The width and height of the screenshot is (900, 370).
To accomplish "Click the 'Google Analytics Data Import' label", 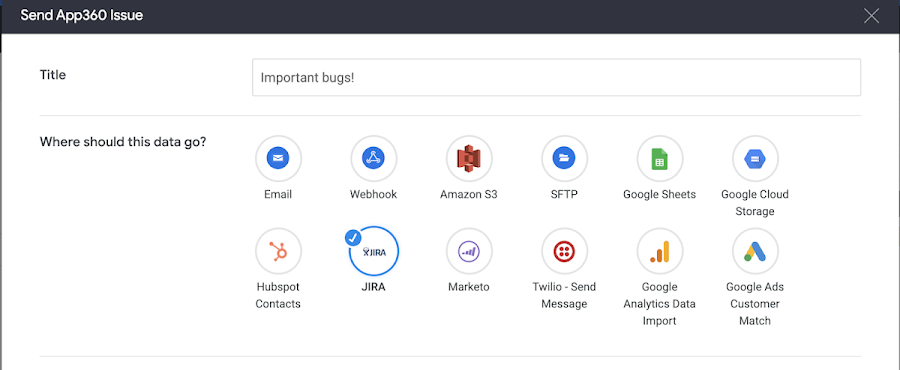I will click(x=660, y=304).
